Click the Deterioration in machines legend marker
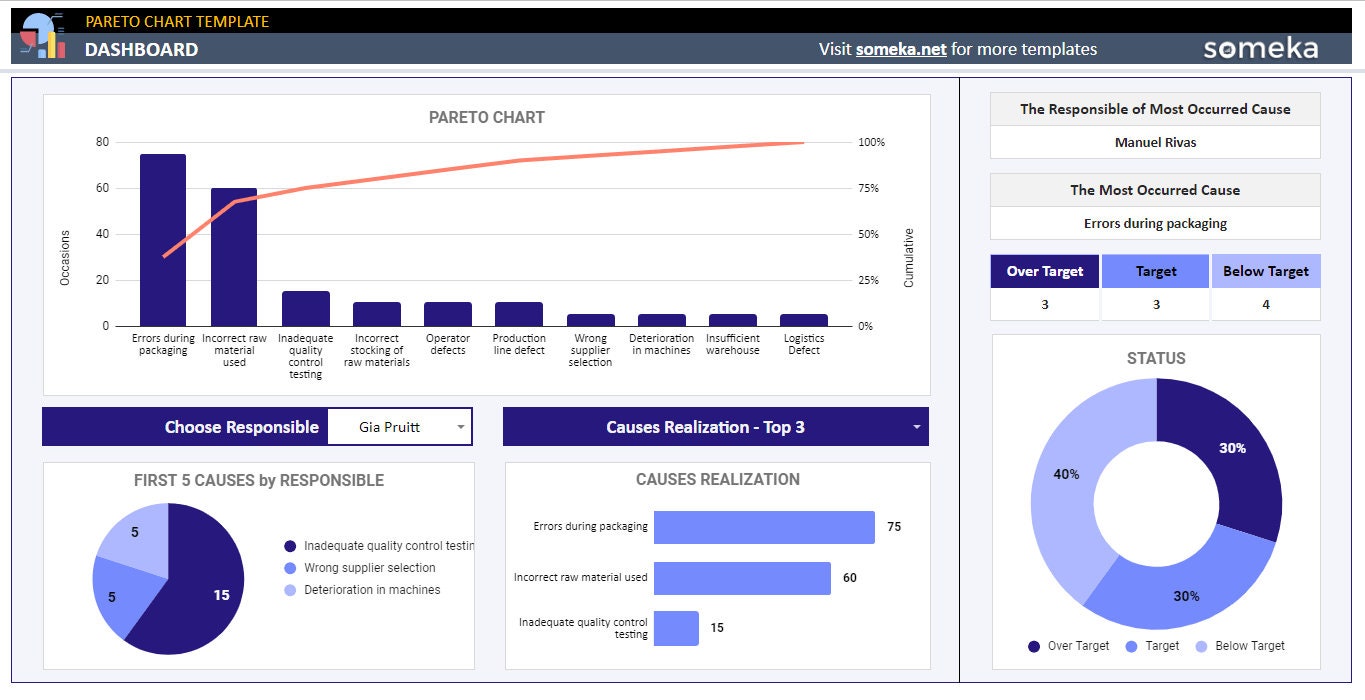1365x700 pixels. pos(291,589)
